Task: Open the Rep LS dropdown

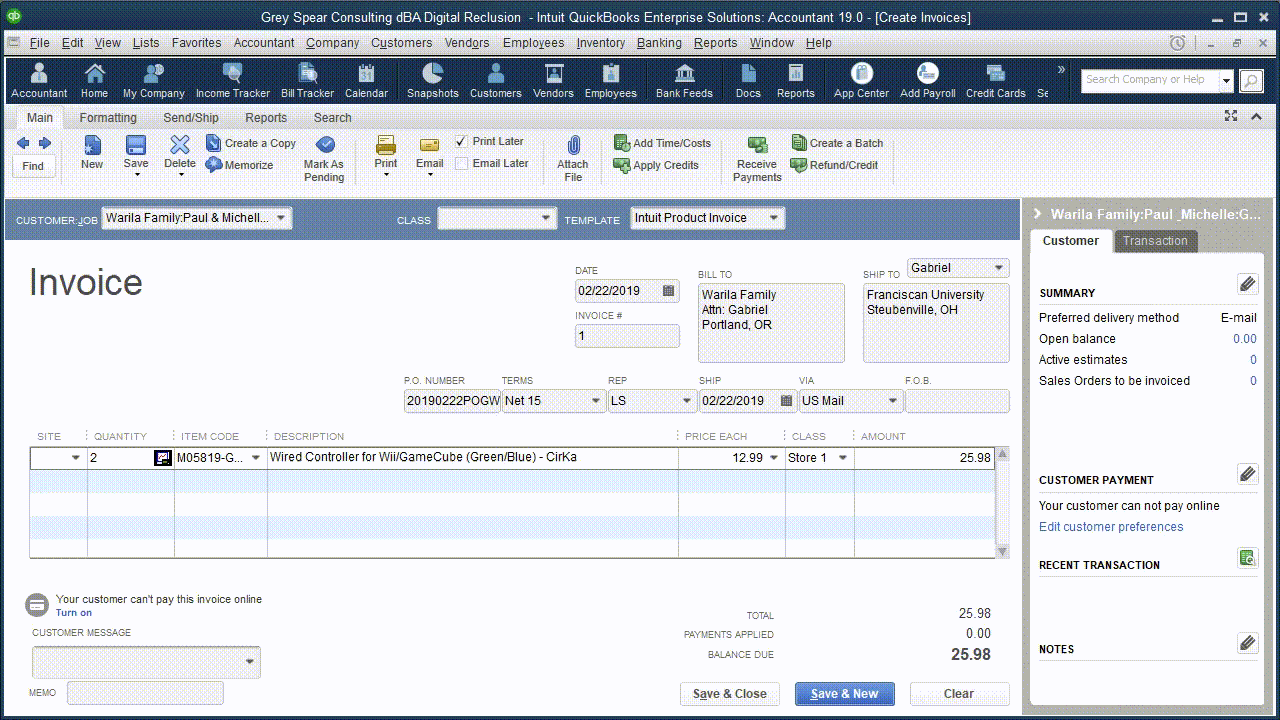Action: 687,401
